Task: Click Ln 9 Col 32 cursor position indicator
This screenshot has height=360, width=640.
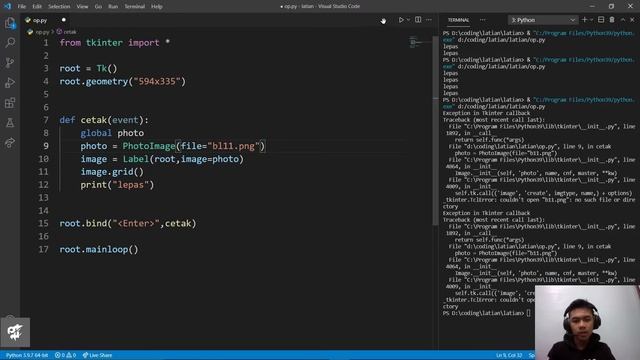Action: [509, 355]
